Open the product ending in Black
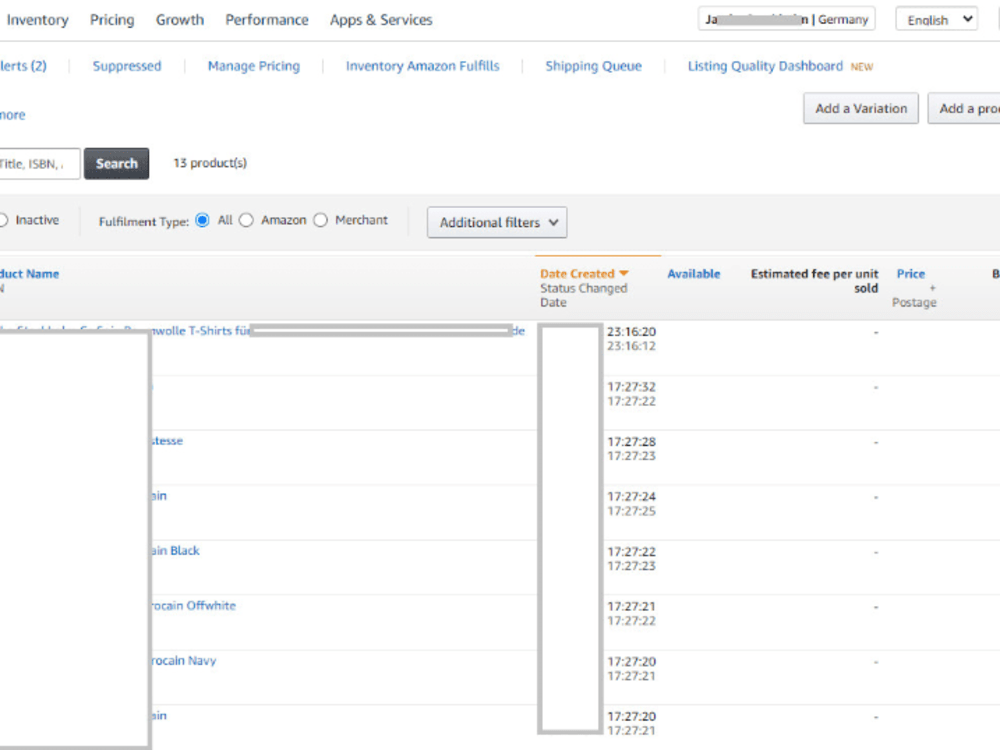 click(x=175, y=550)
